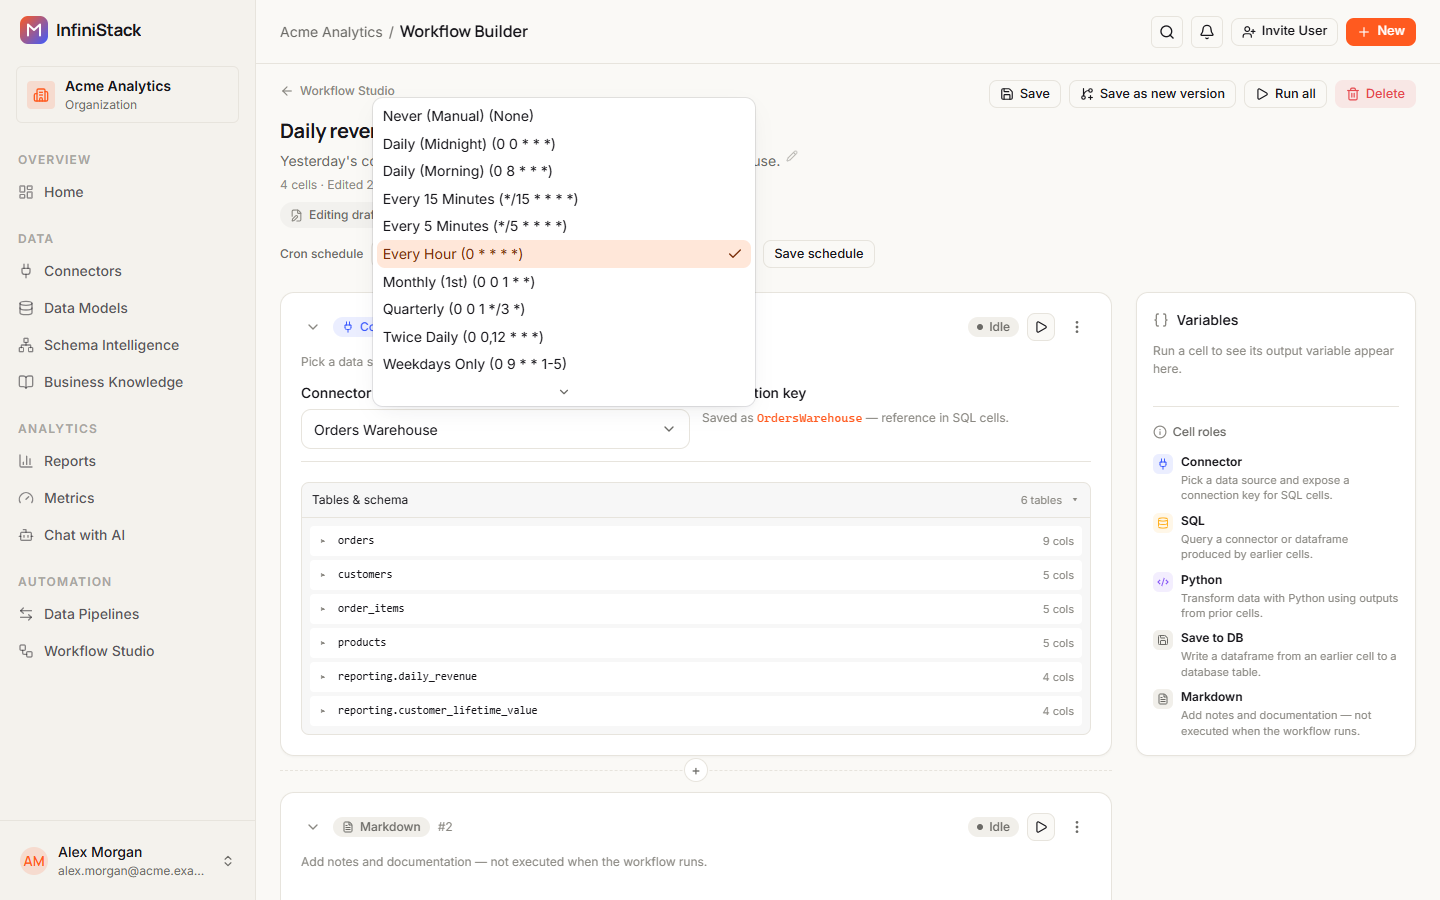
Task: Open Connectors in sidebar
Action: tap(128, 271)
